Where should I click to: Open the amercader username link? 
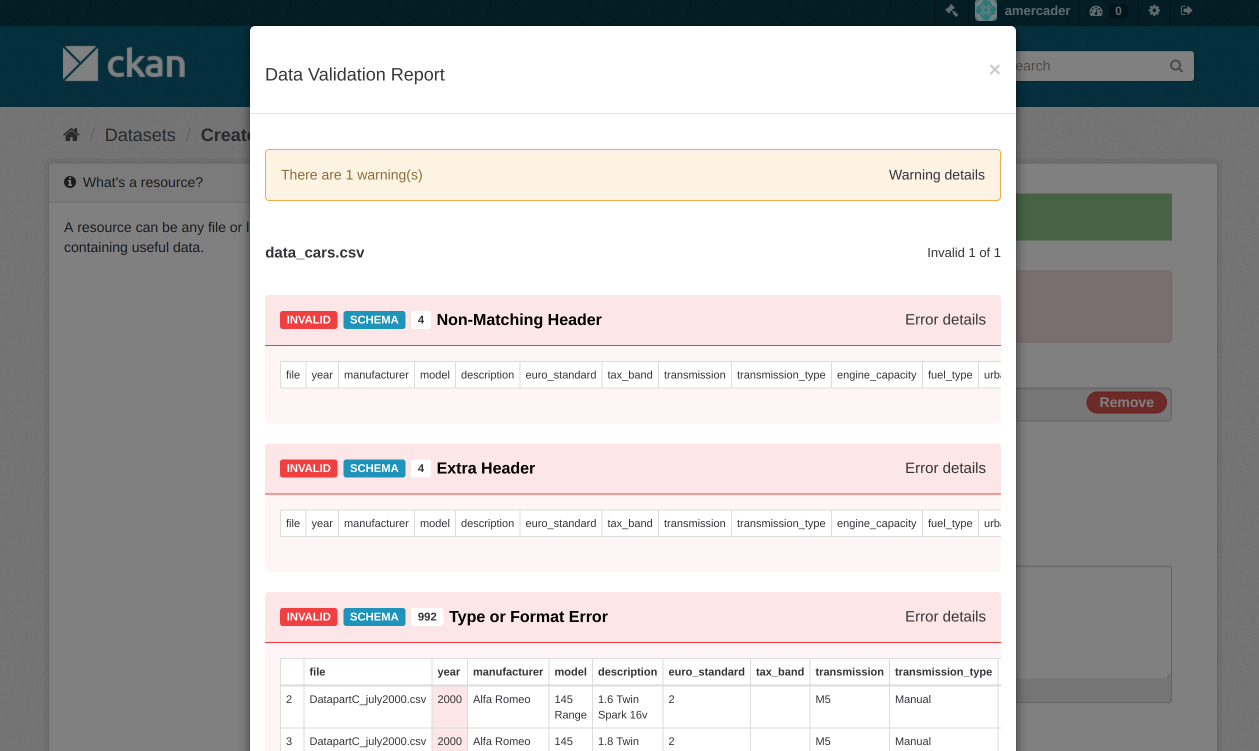tap(1037, 11)
